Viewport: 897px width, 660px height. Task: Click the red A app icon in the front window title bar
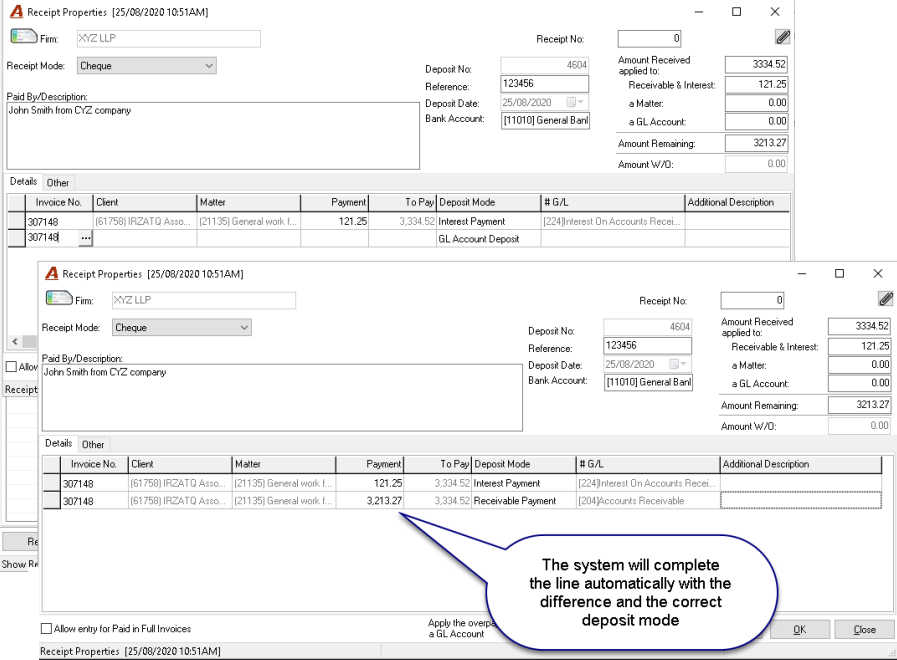[x=52, y=274]
